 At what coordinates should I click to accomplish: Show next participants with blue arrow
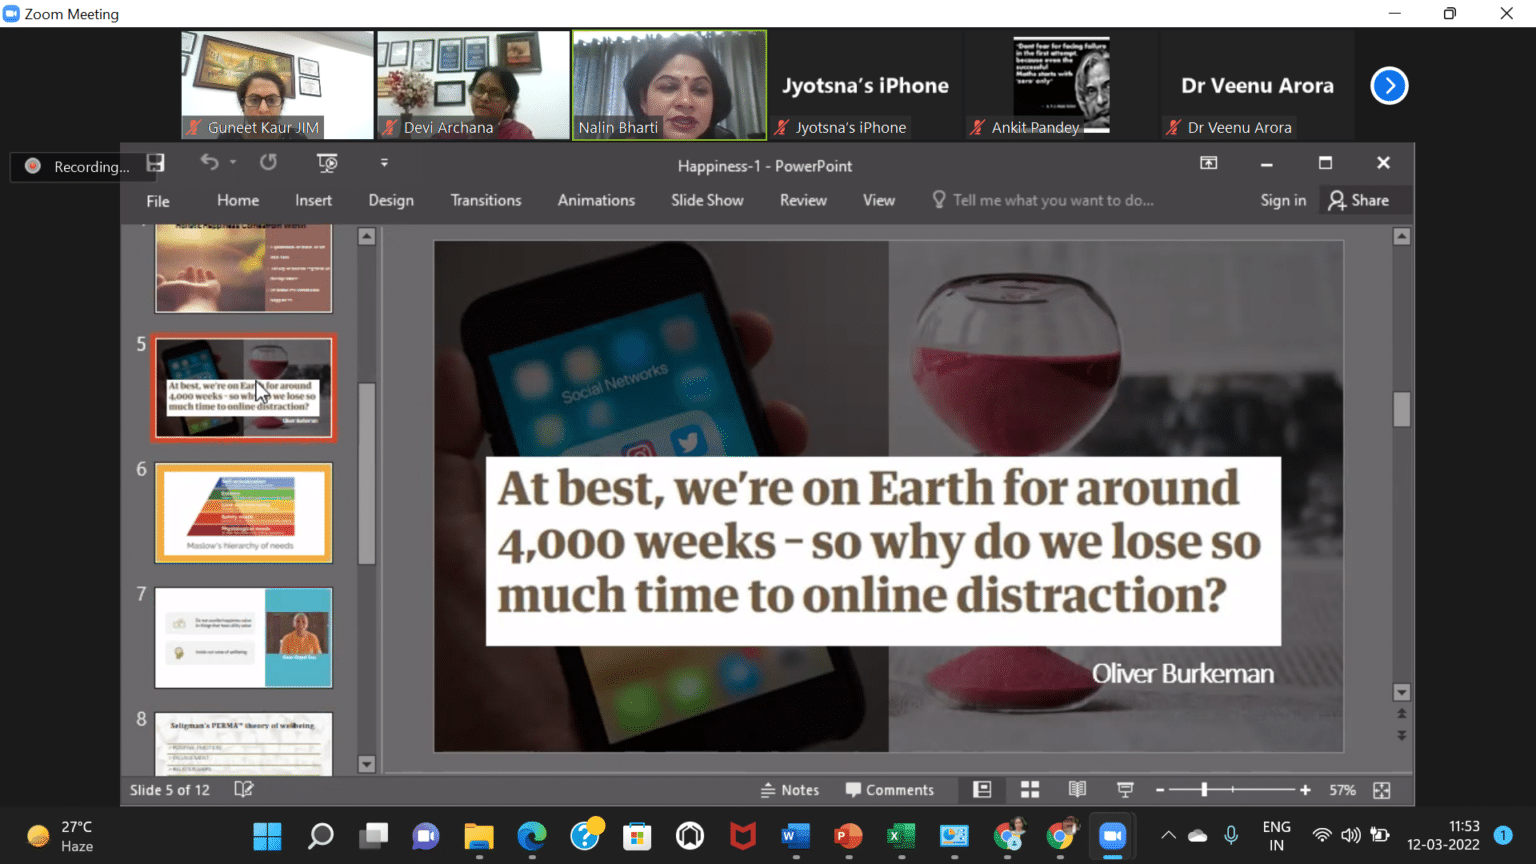click(x=1388, y=86)
